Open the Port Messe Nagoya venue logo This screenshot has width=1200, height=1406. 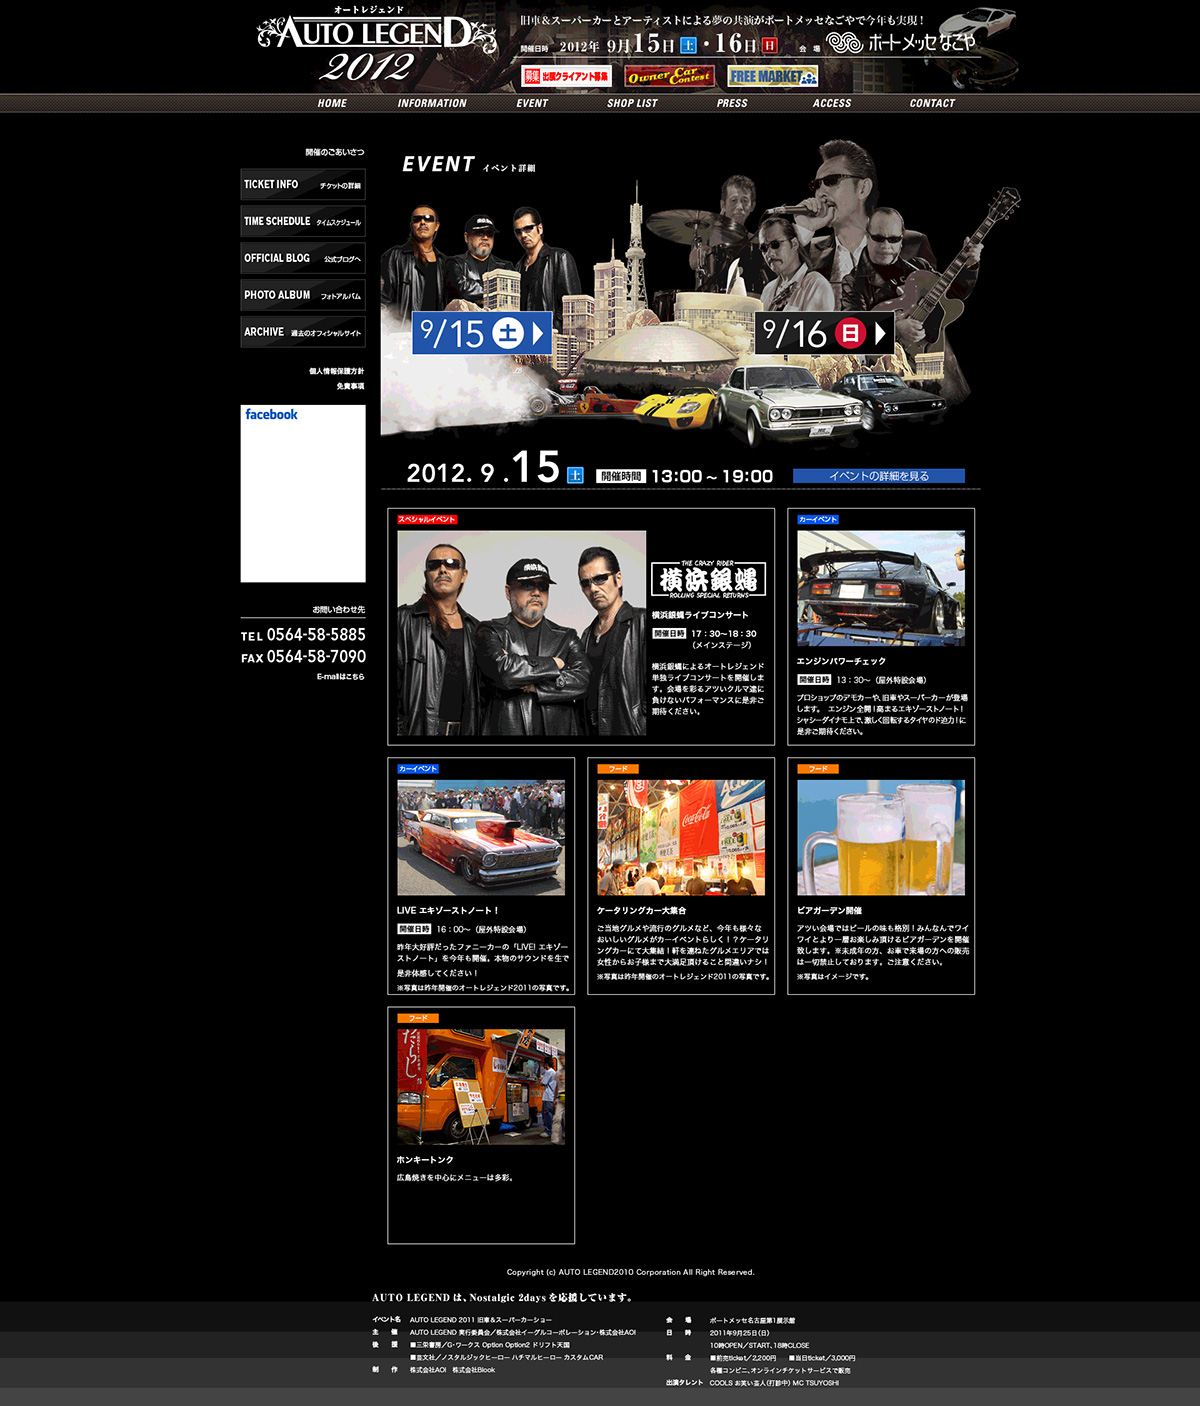pyautogui.click(x=902, y=42)
